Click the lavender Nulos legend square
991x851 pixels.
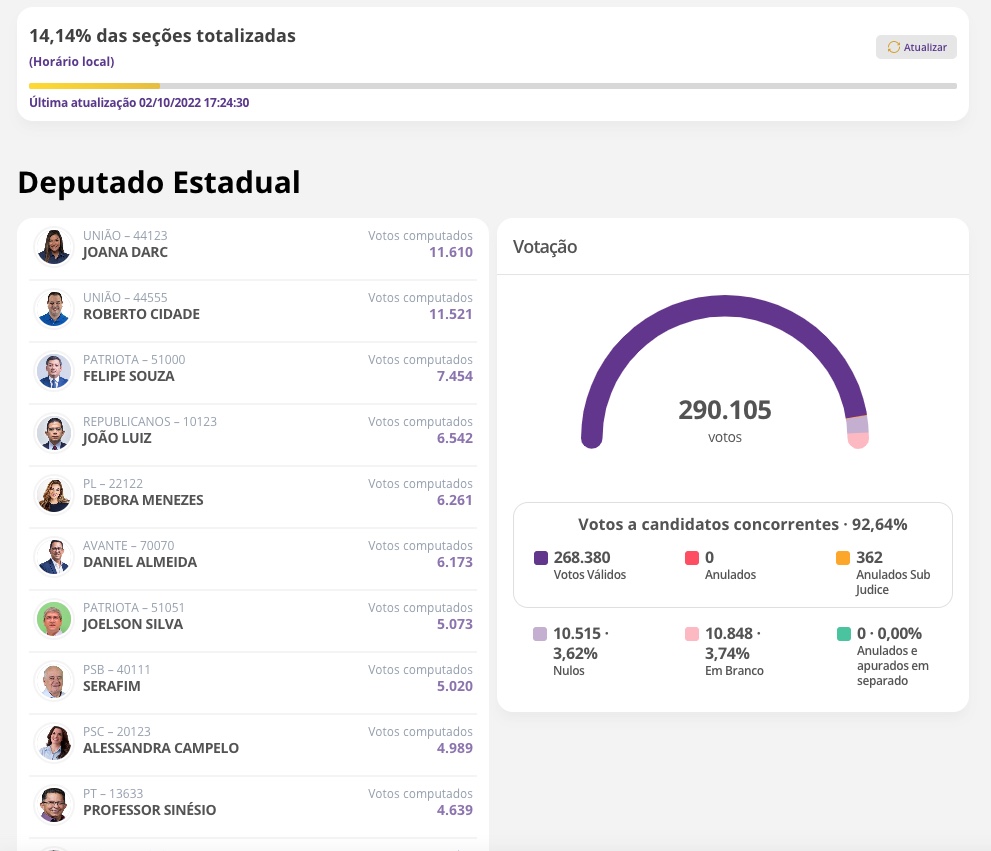[x=541, y=634]
